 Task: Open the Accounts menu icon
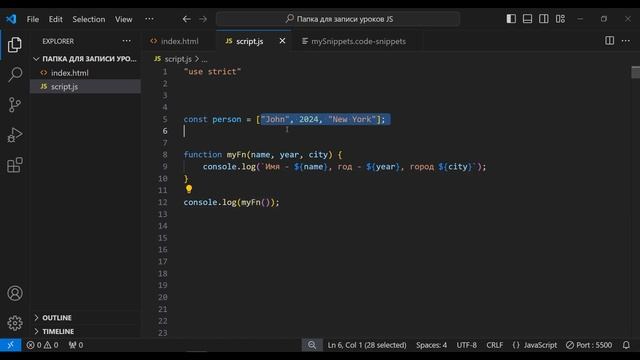coord(15,293)
